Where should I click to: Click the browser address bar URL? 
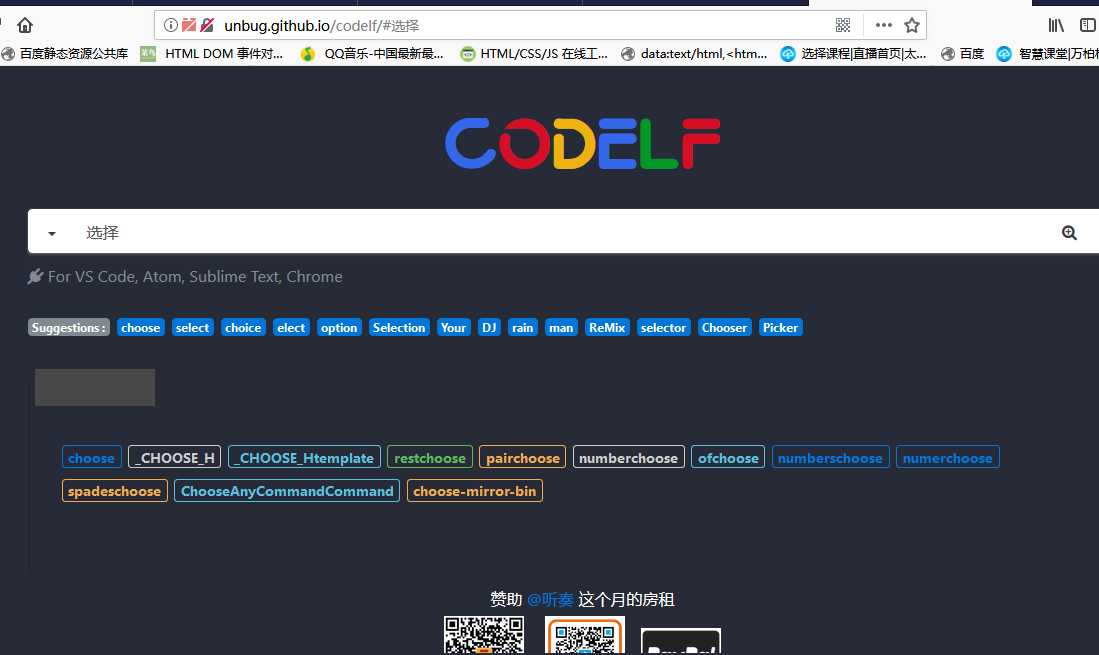(x=322, y=26)
